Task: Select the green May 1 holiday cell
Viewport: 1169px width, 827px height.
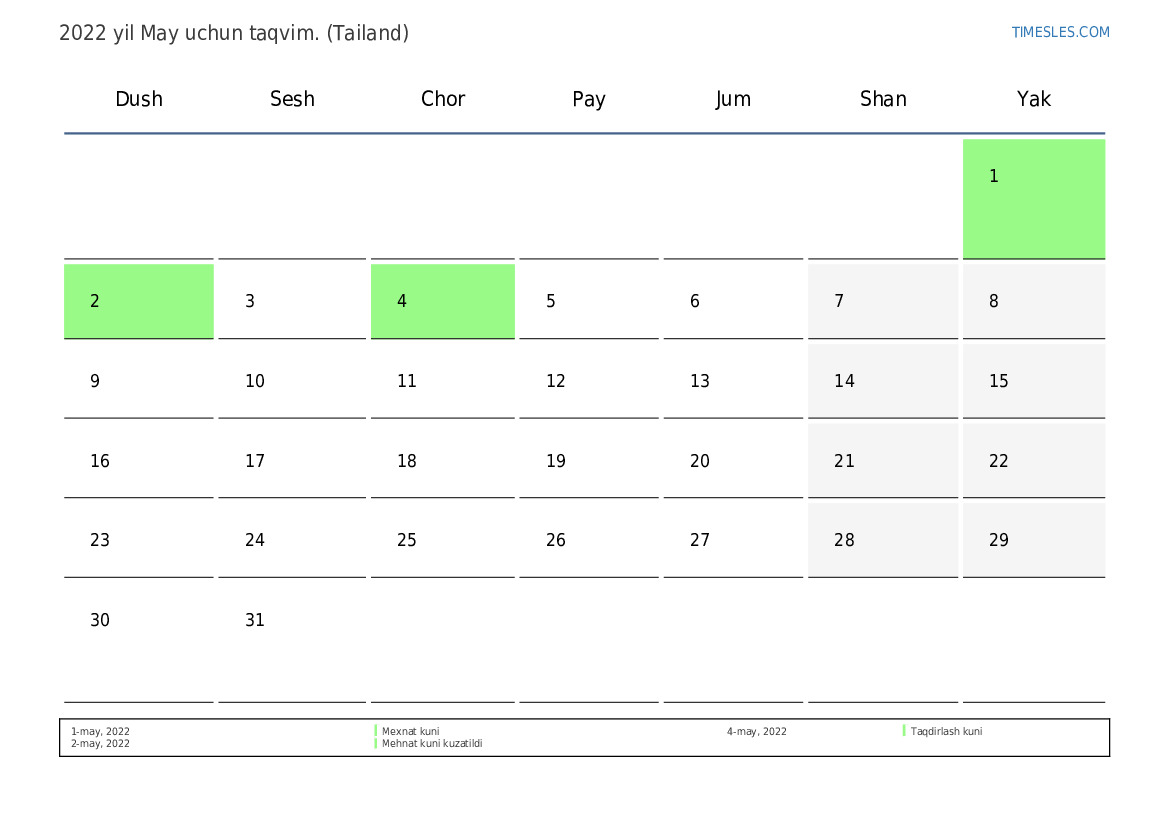Action: point(1033,198)
